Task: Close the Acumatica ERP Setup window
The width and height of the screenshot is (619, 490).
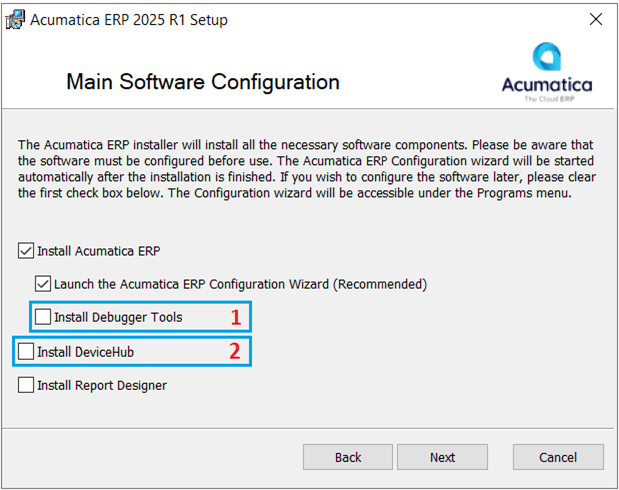Action: (596, 20)
